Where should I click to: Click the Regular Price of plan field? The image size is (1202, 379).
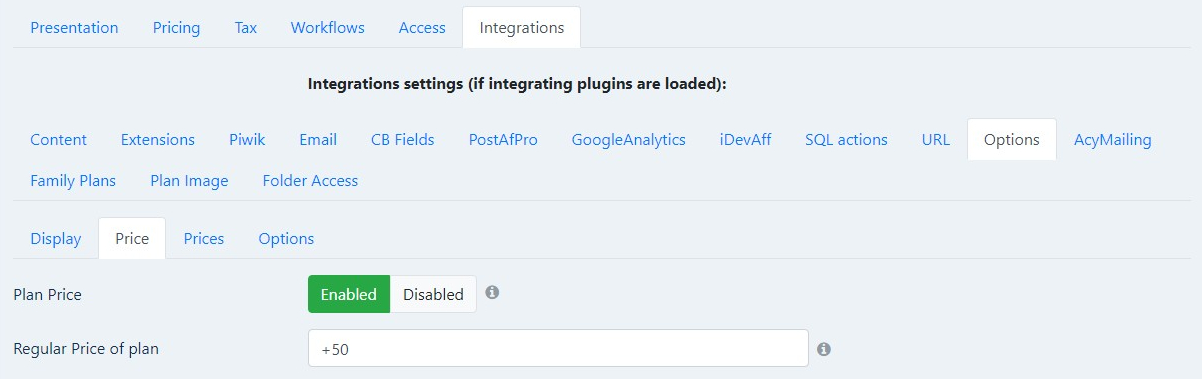pos(558,349)
